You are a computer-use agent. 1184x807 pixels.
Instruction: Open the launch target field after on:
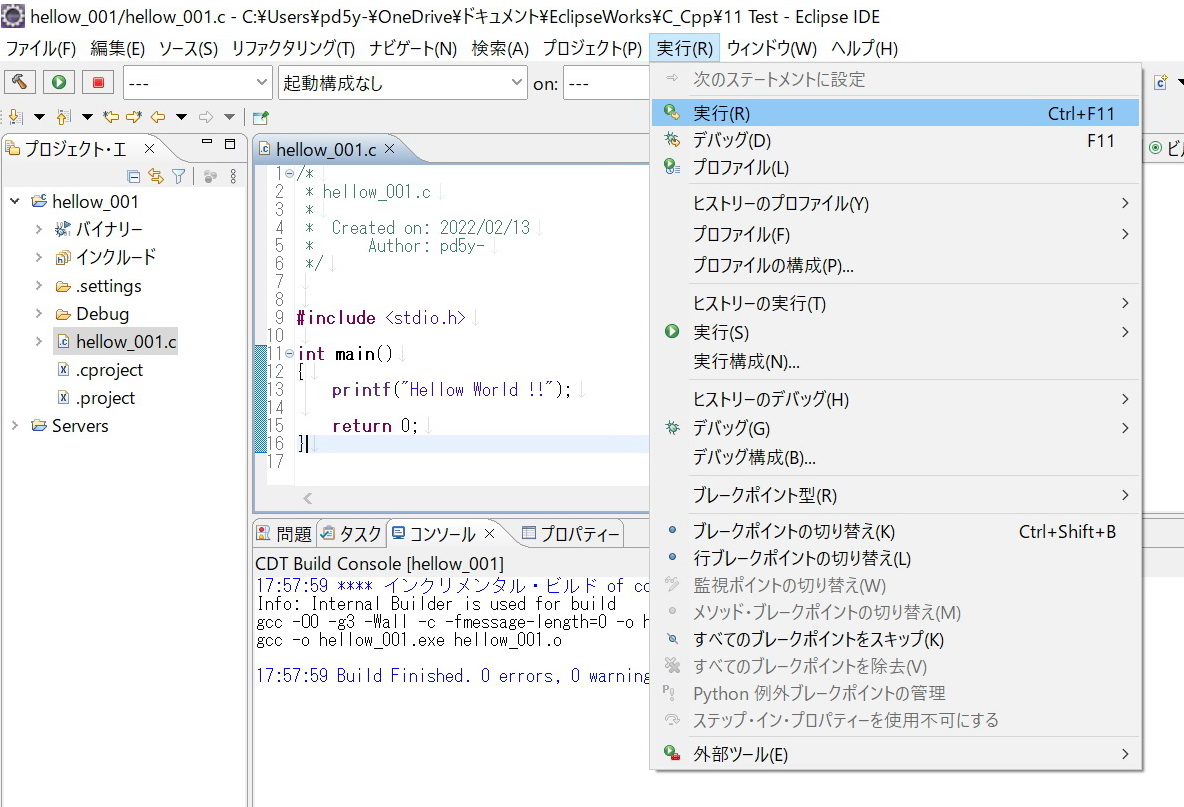tap(606, 82)
